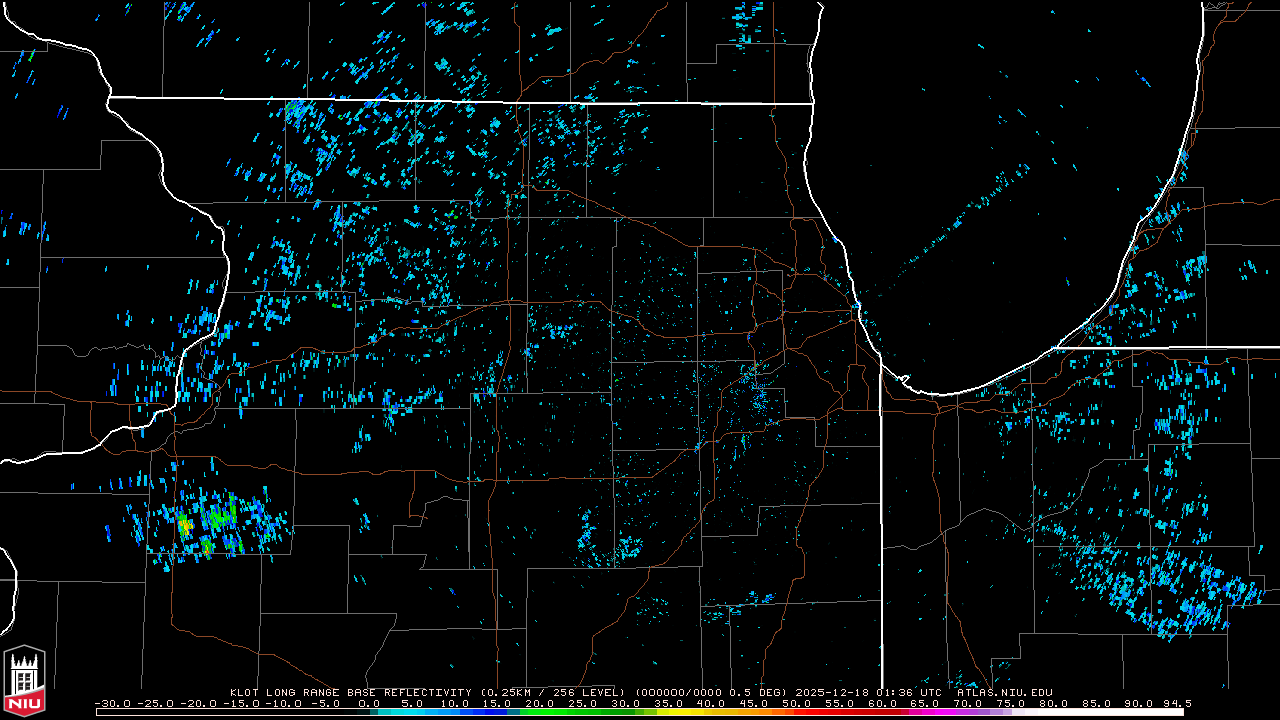The width and height of the screenshot is (1280, 720).
Task: Click the cyan-blue segment of the color bar
Action: [x=440, y=712]
